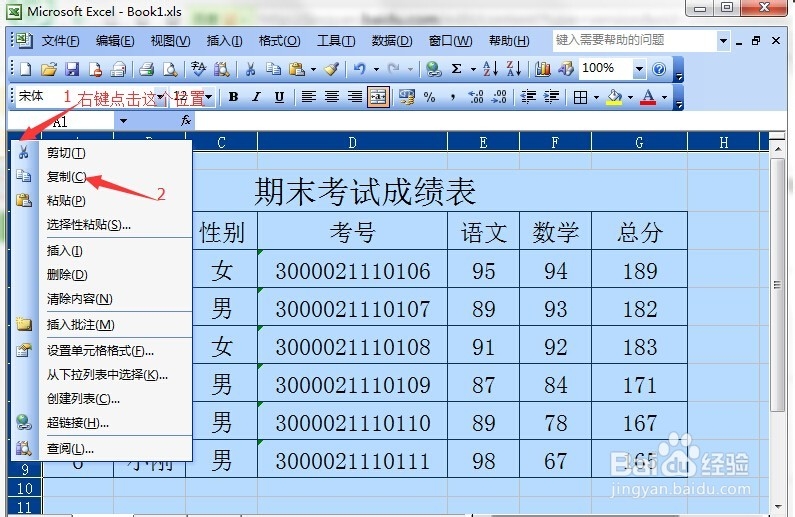Select column D header

coord(352,143)
